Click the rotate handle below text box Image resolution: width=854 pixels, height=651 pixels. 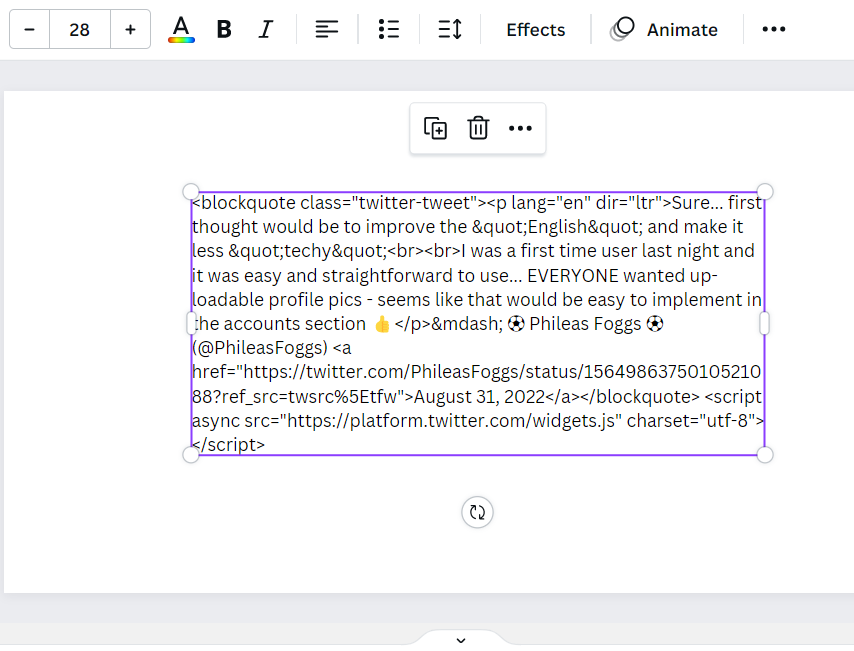click(477, 513)
